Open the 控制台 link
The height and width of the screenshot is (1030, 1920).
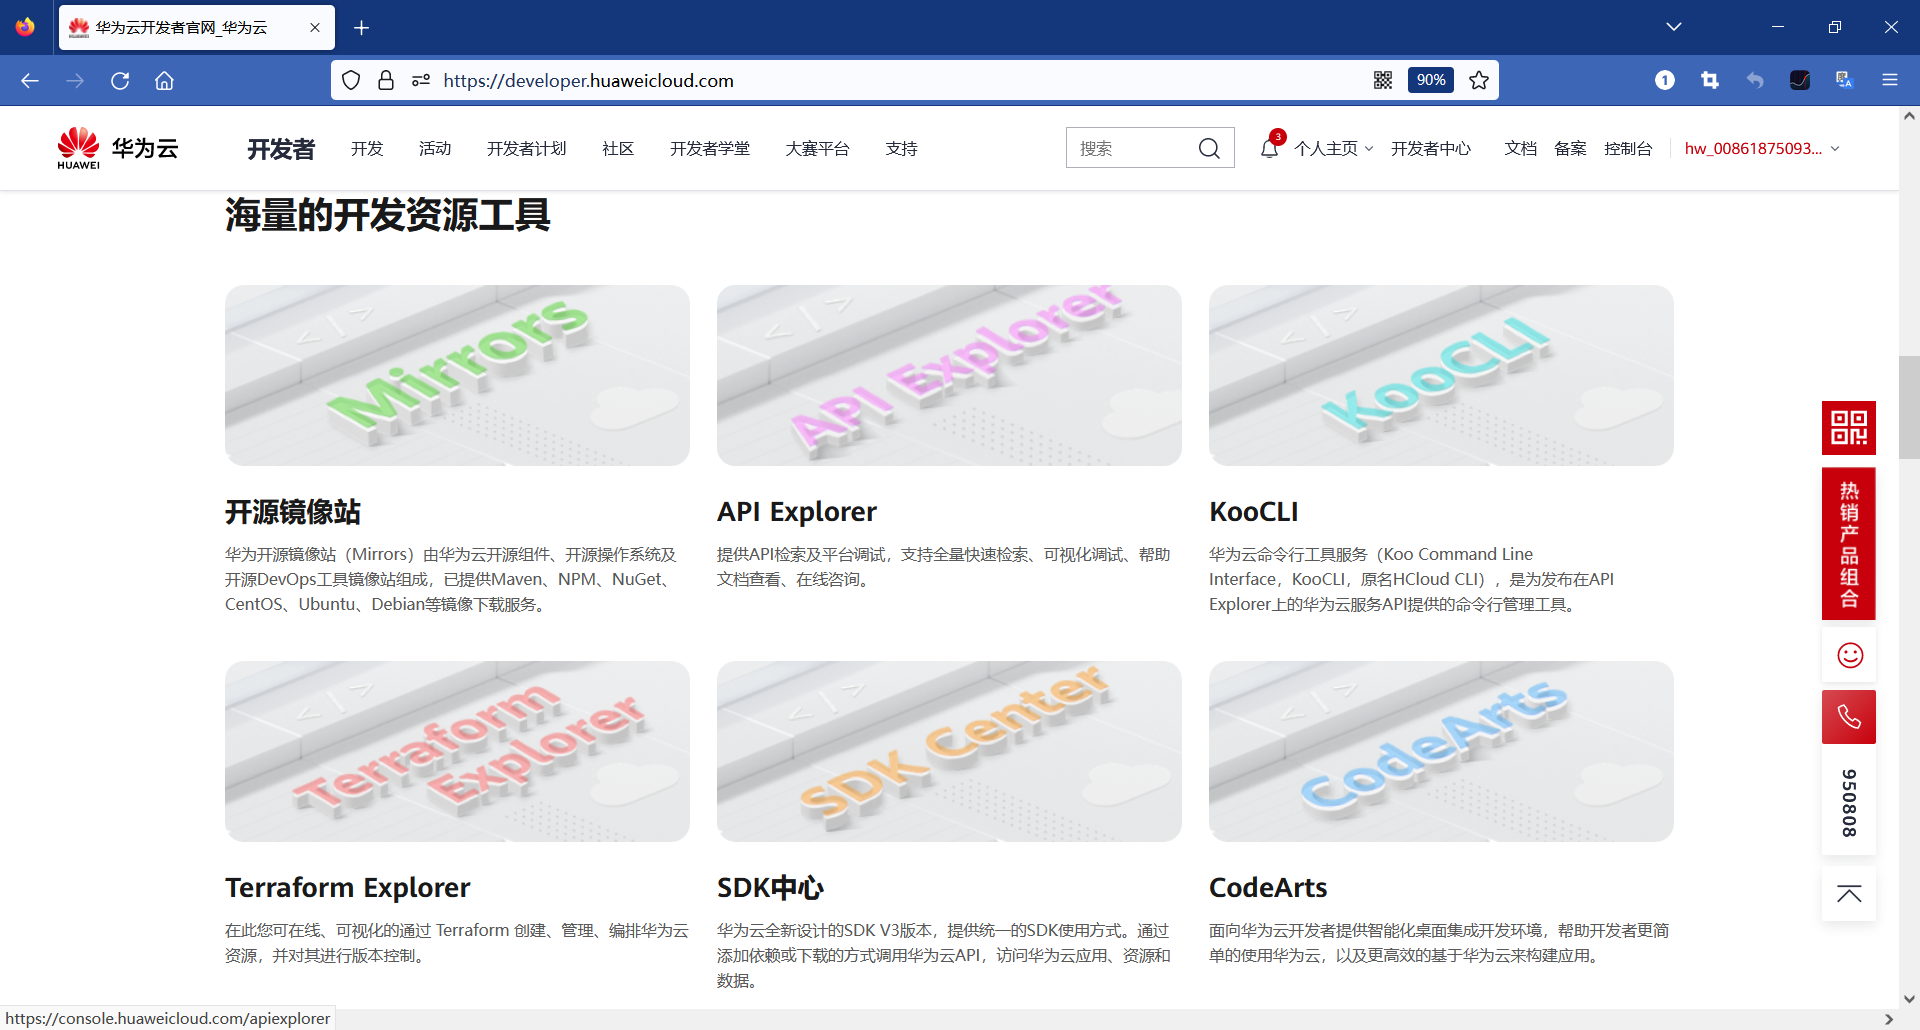(1629, 148)
